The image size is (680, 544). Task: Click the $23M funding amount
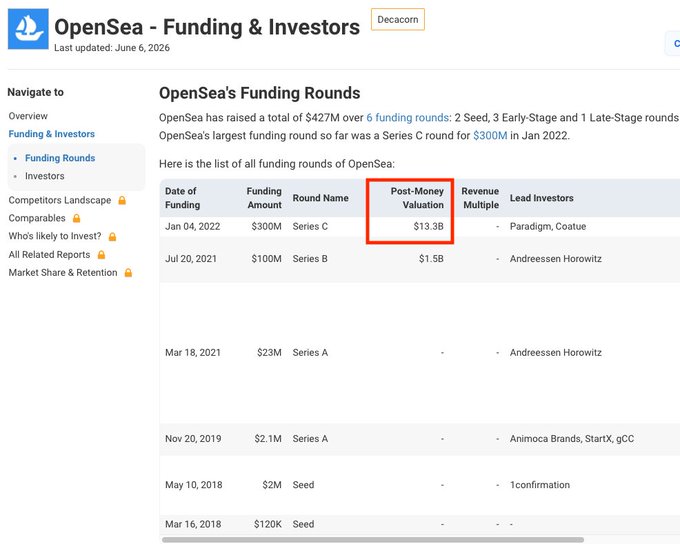tap(269, 352)
